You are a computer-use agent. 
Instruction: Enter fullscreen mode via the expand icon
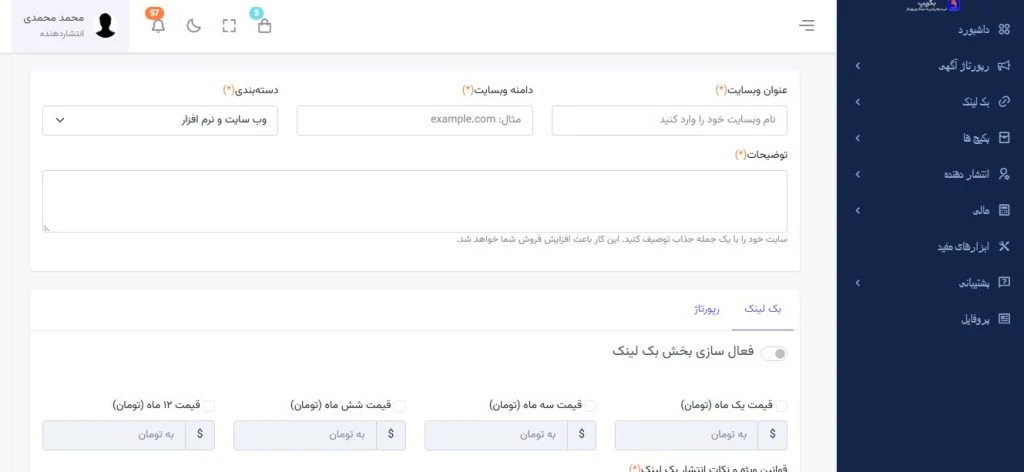point(229,26)
